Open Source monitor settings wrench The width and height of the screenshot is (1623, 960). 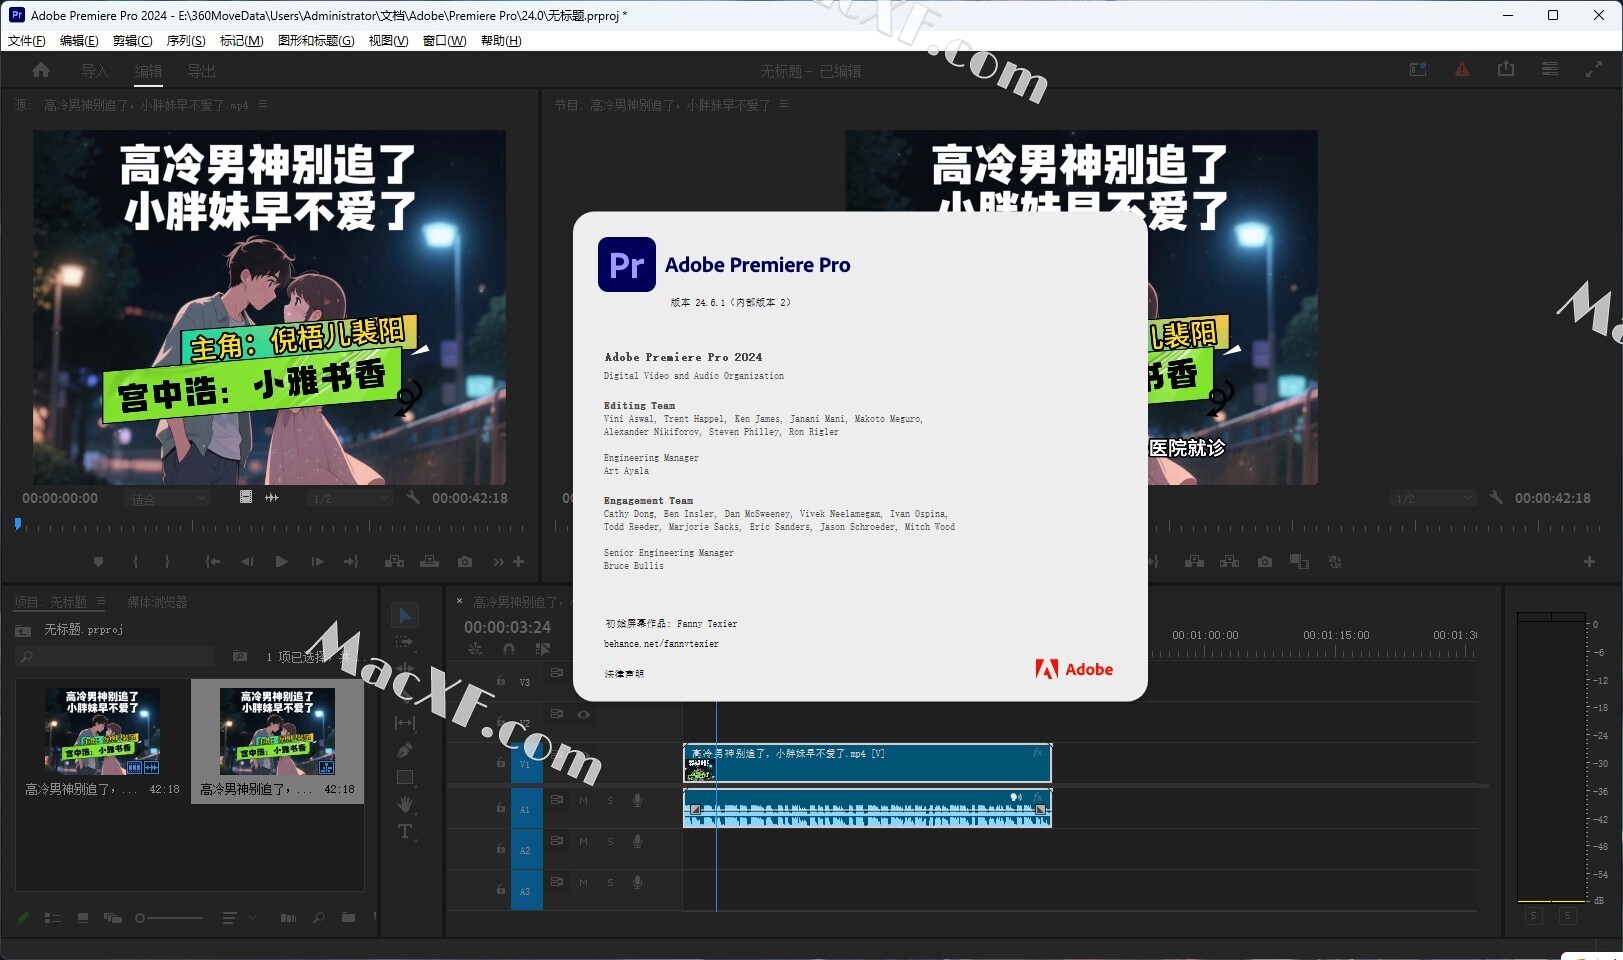point(413,497)
